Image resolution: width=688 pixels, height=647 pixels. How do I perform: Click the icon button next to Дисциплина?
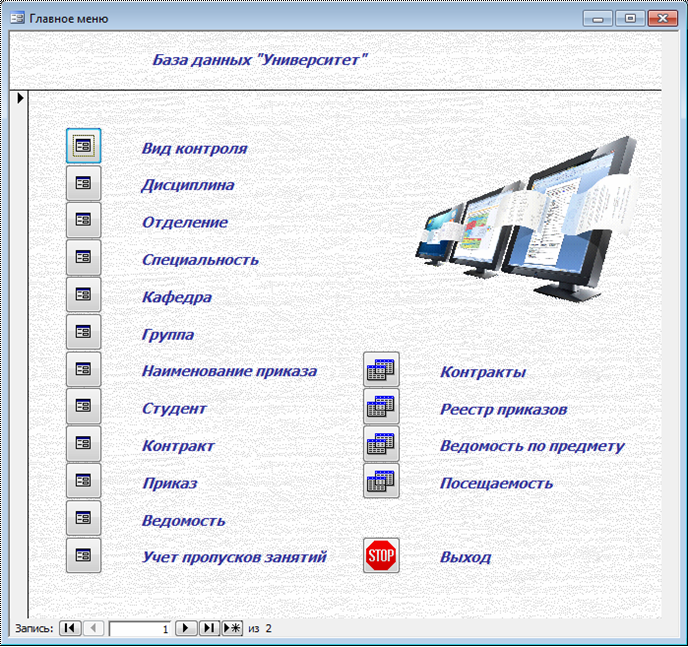pos(83,183)
